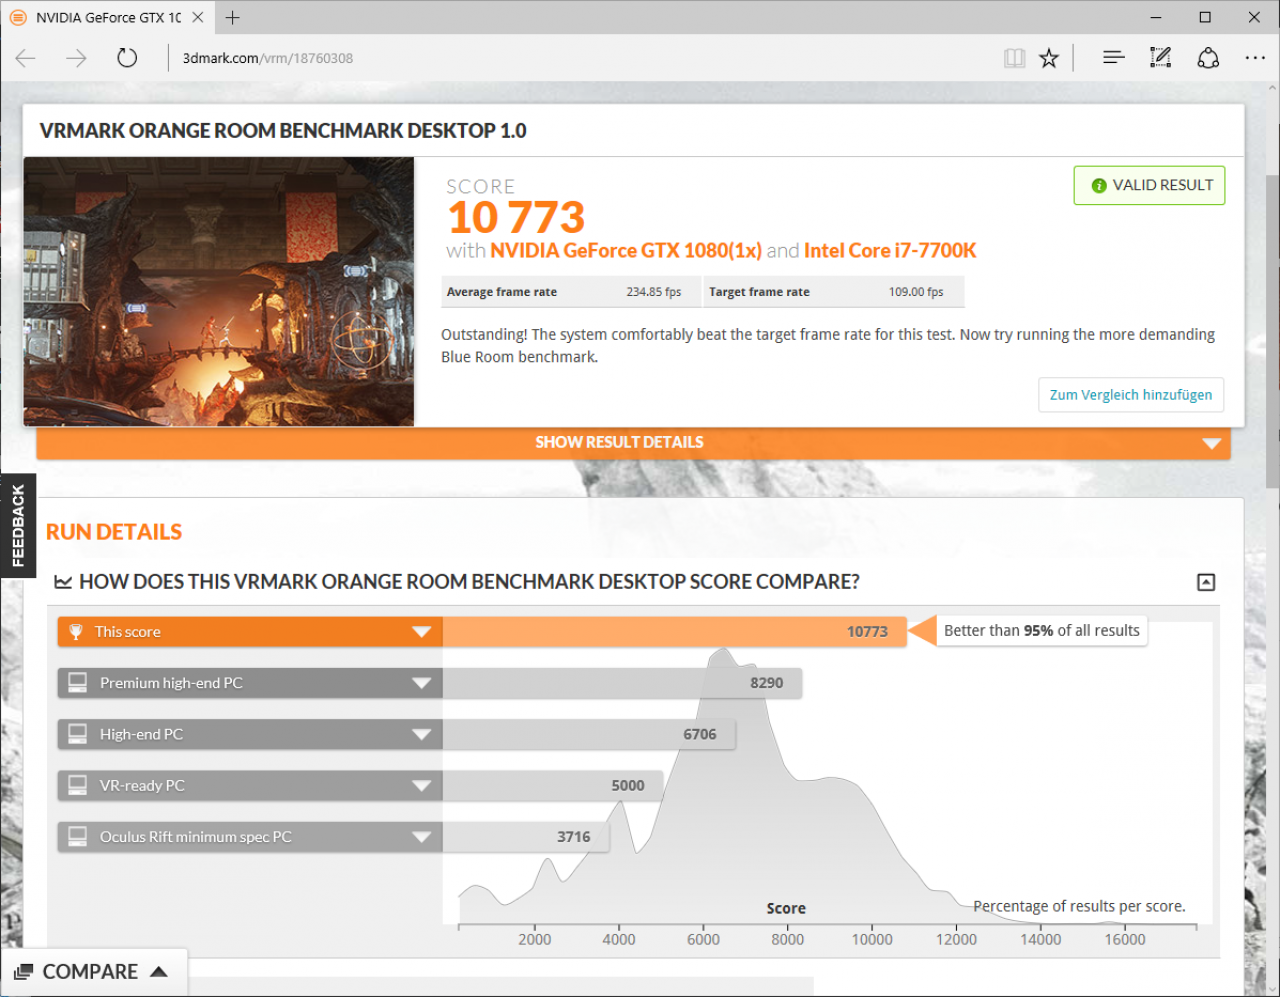
Task: Minimize the Edge browser window
Action: point(1156,17)
